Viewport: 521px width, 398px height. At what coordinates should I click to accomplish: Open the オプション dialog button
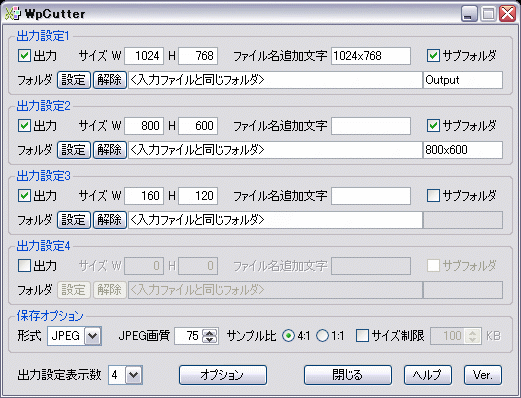[223, 375]
